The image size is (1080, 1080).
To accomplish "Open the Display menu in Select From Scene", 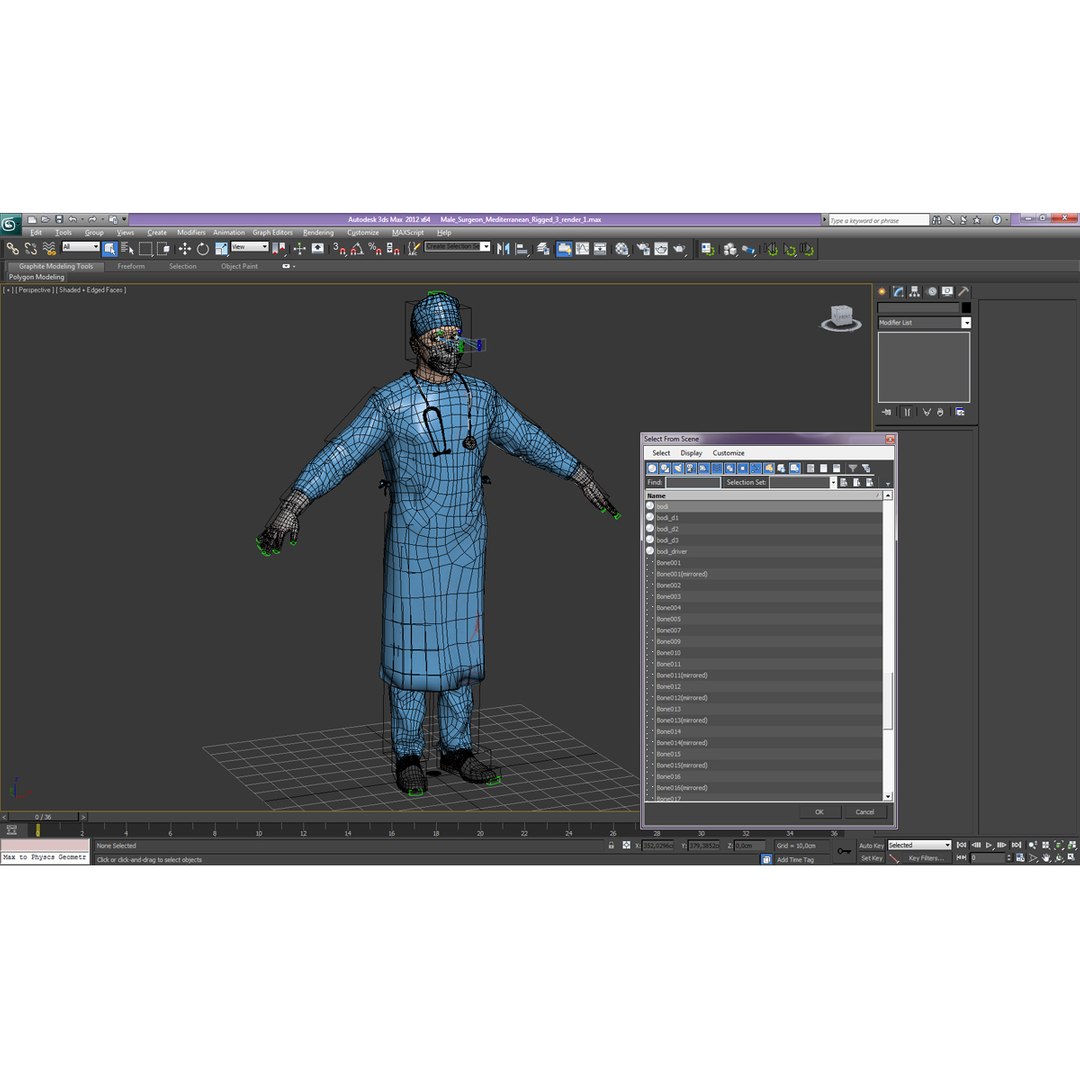I will 691,453.
